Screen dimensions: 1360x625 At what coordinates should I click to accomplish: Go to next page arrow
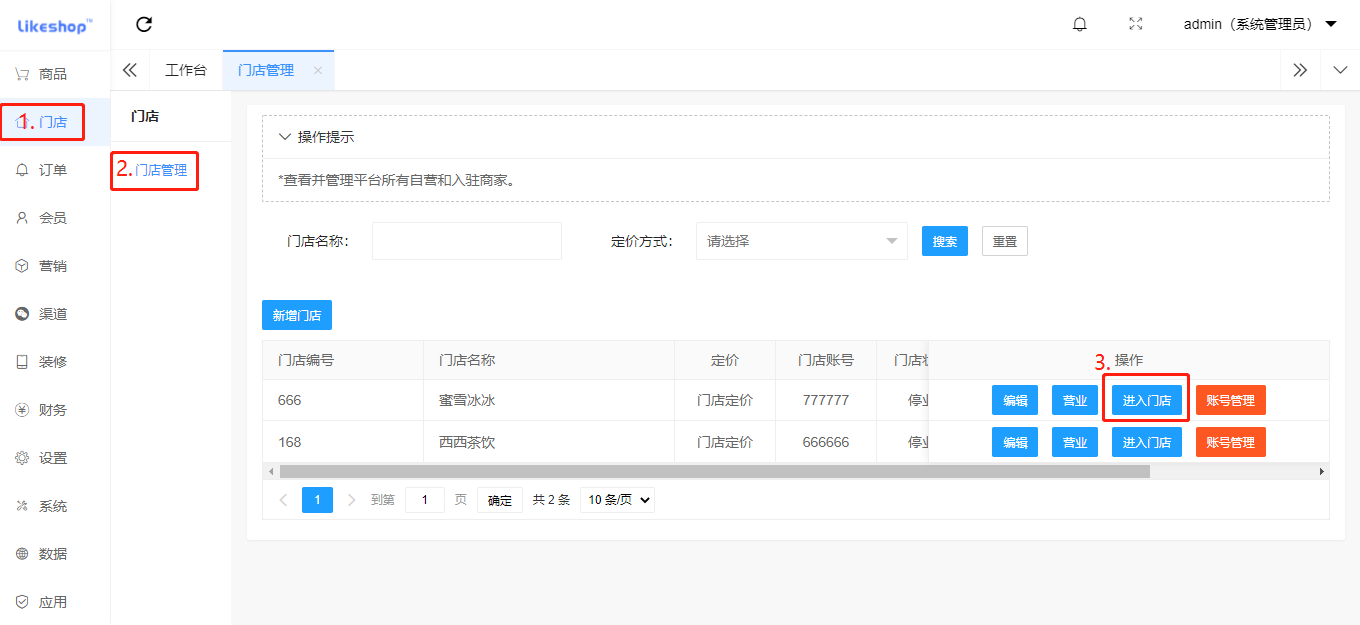click(351, 500)
